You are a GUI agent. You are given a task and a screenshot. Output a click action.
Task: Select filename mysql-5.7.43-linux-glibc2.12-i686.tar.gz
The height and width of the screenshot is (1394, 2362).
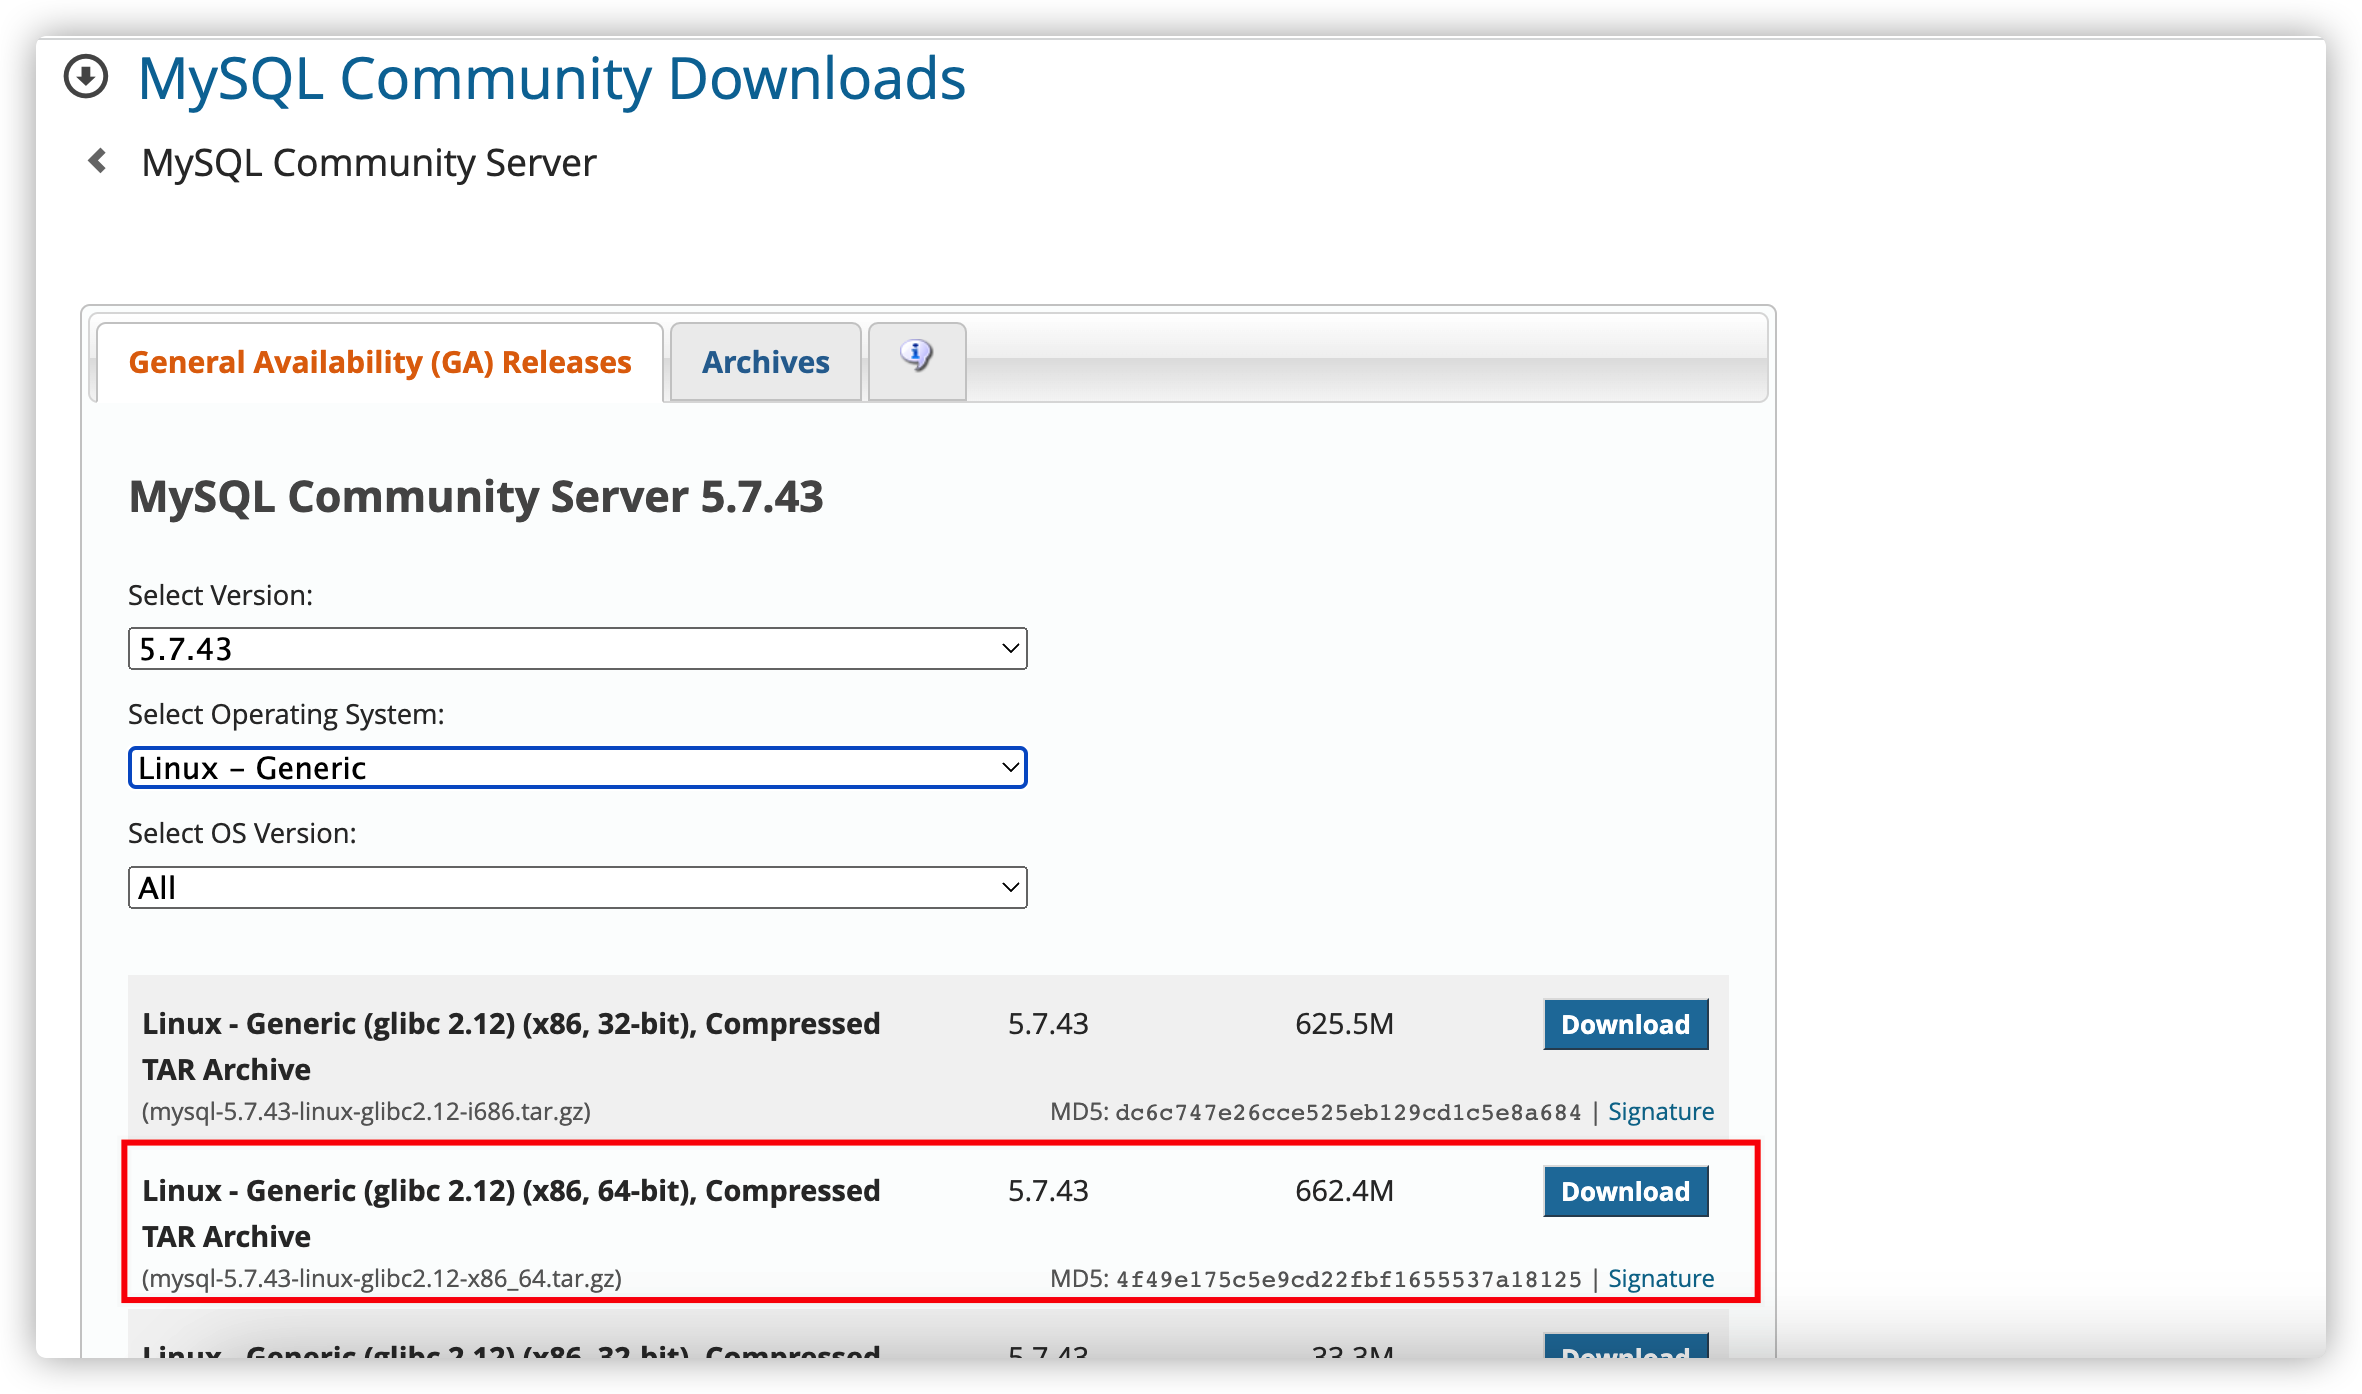367,1112
